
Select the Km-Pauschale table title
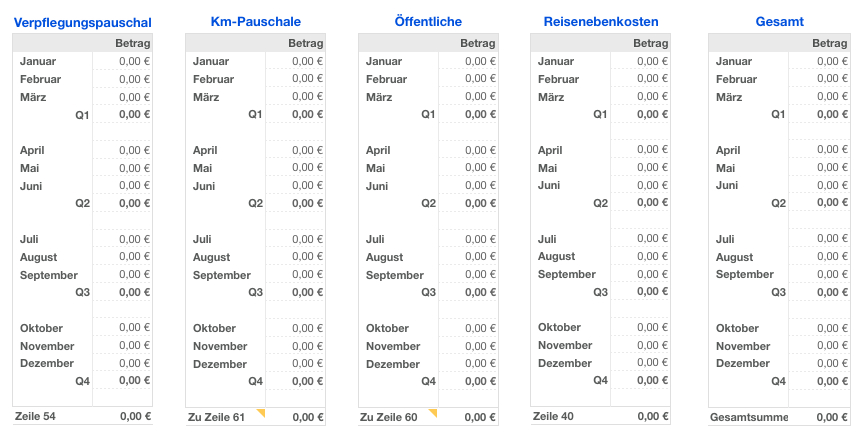[x=255, y=21]
